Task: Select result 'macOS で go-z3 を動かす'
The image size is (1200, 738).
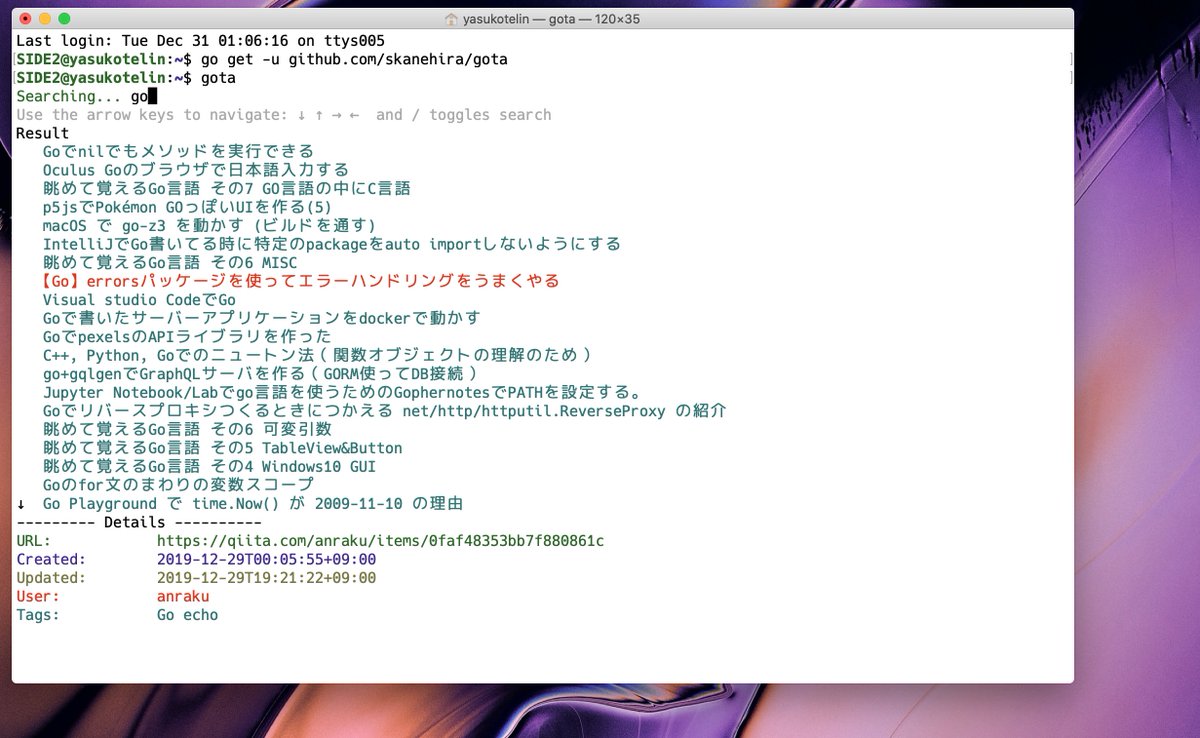Action: [x=209, y=225]
